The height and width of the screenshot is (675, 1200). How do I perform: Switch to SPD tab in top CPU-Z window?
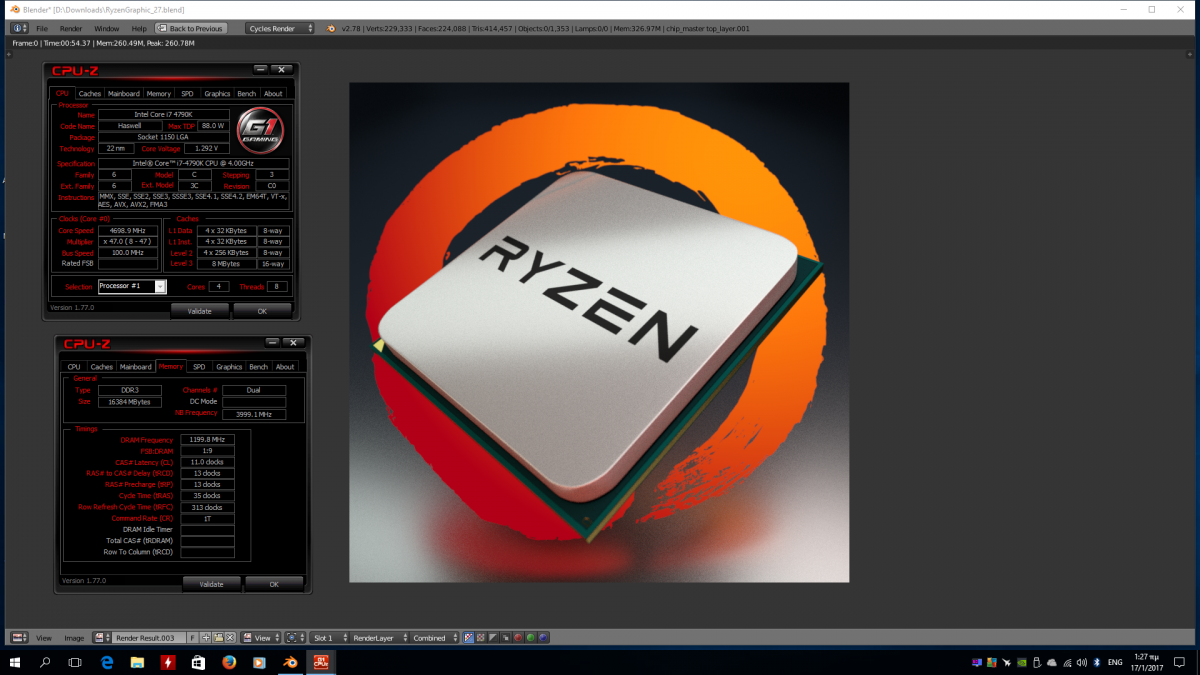(187, 94)
